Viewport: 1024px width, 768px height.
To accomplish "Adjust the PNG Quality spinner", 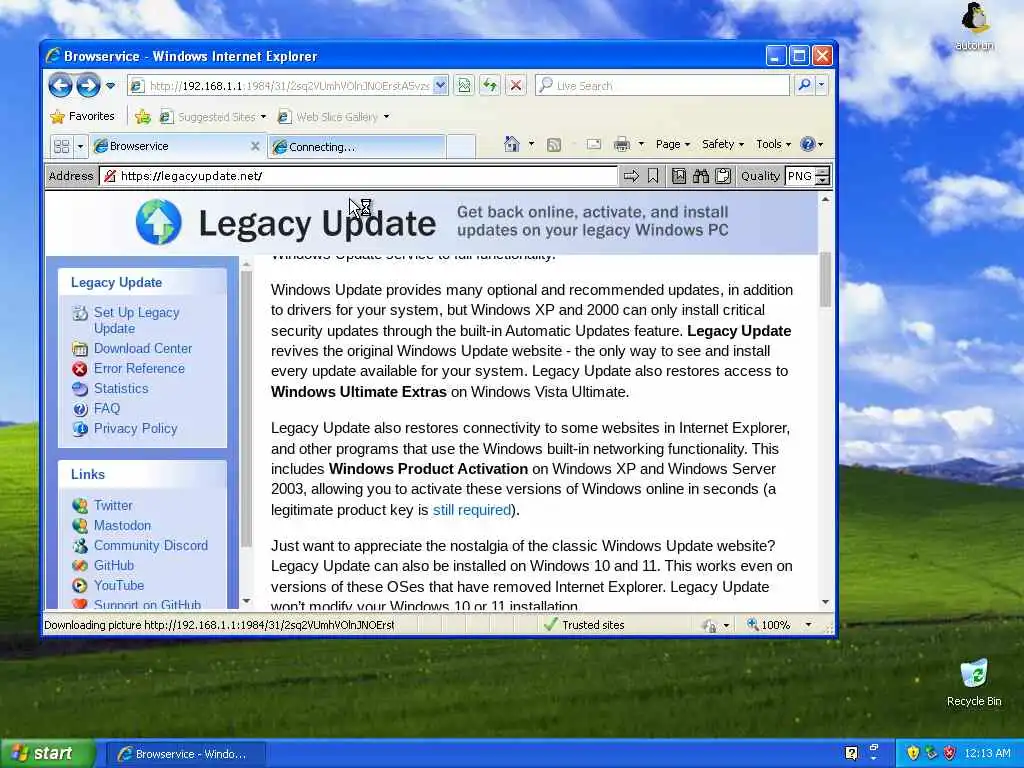I will (x=824, y=176).
